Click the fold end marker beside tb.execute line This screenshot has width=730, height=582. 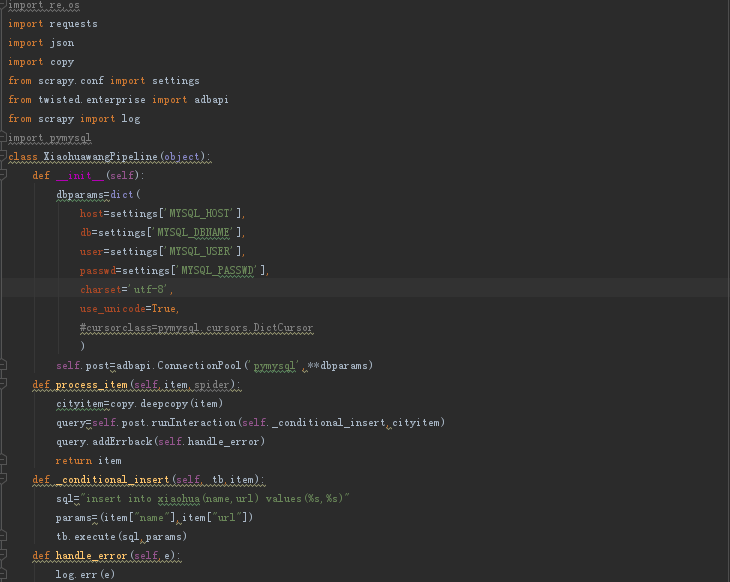[2, 536]
